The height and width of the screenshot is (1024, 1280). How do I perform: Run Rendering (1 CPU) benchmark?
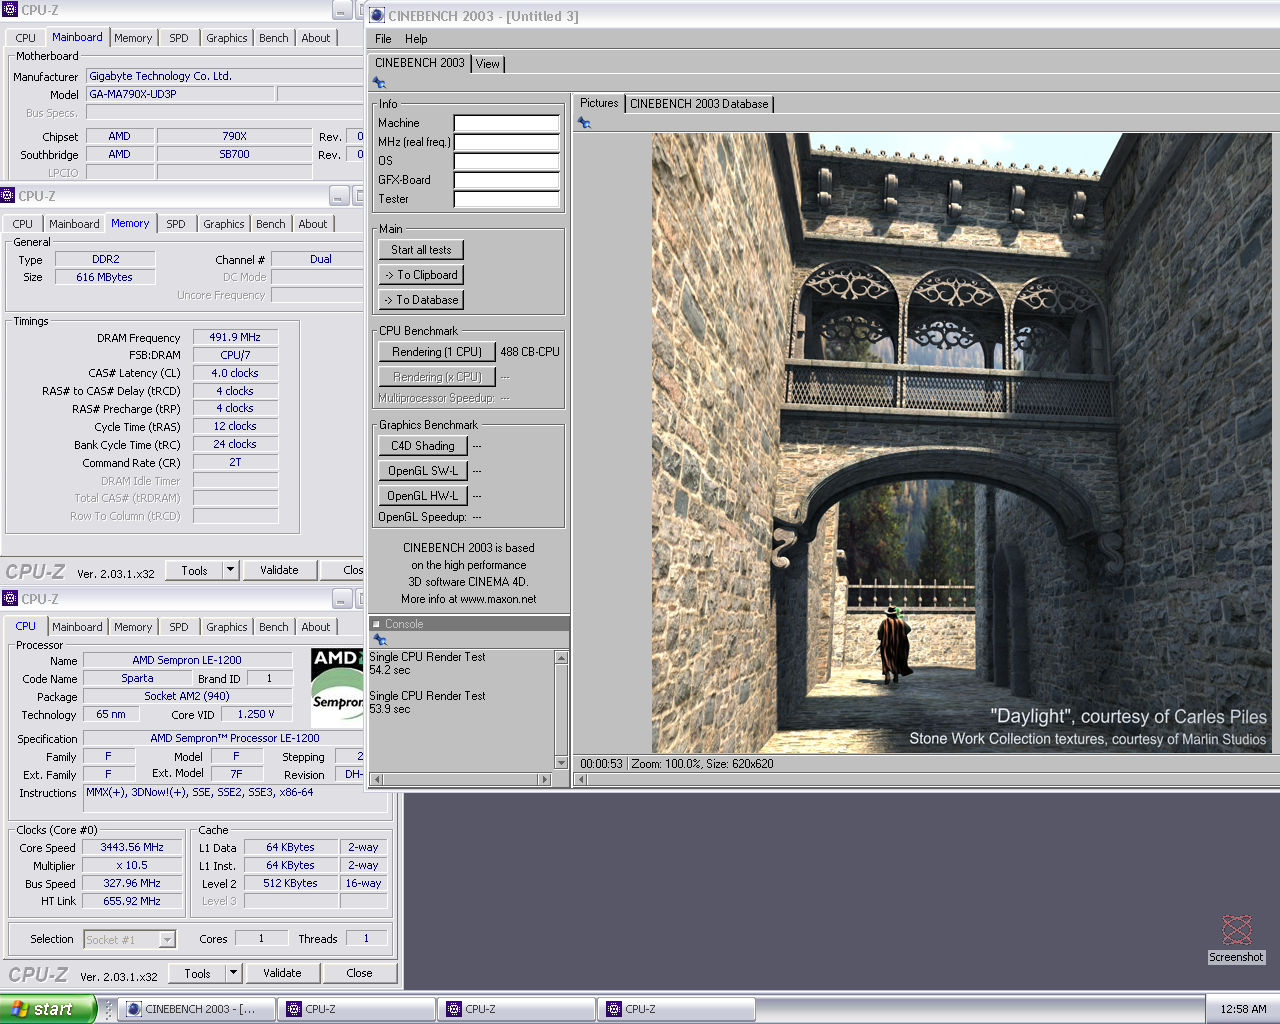437,352
